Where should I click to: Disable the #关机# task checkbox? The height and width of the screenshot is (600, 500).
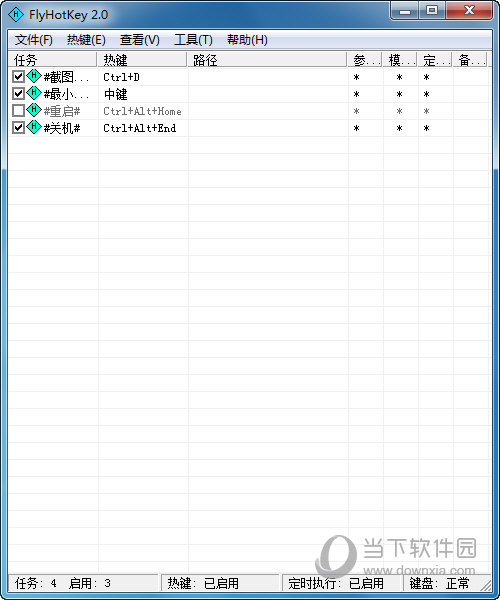tap(18, 127)
